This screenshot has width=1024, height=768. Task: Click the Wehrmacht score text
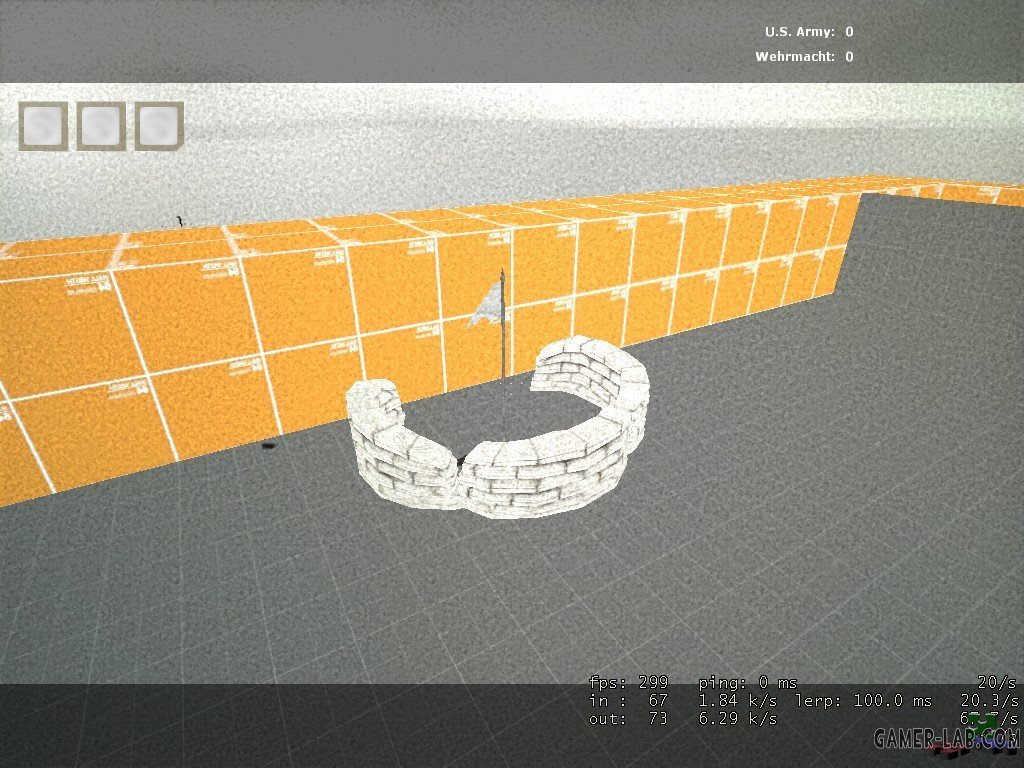[x=804, y=56]
